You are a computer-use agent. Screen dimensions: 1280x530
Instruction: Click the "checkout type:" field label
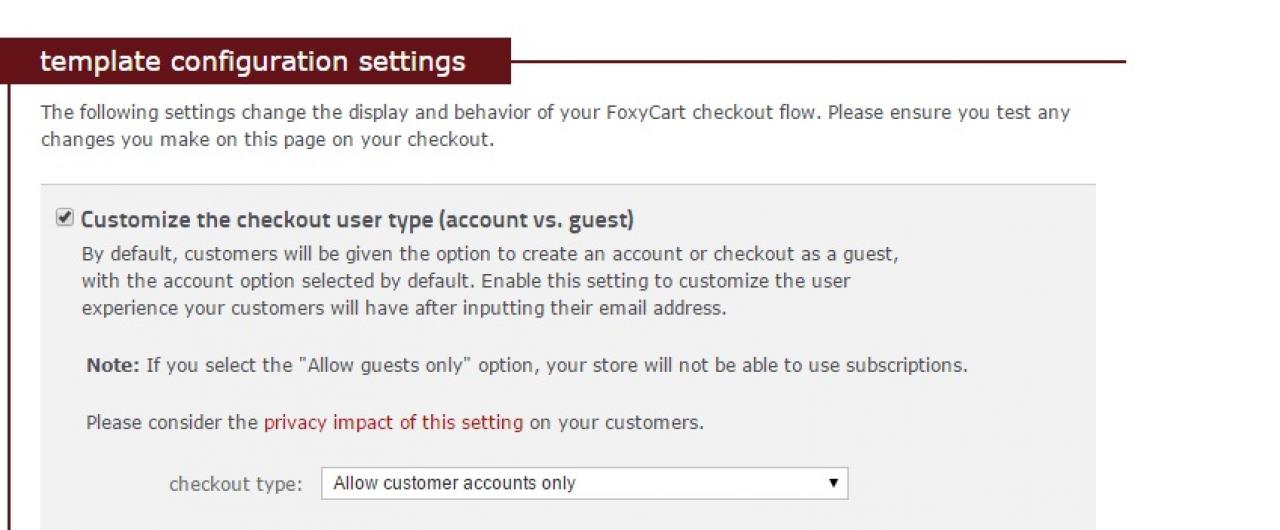click(235, 485)
